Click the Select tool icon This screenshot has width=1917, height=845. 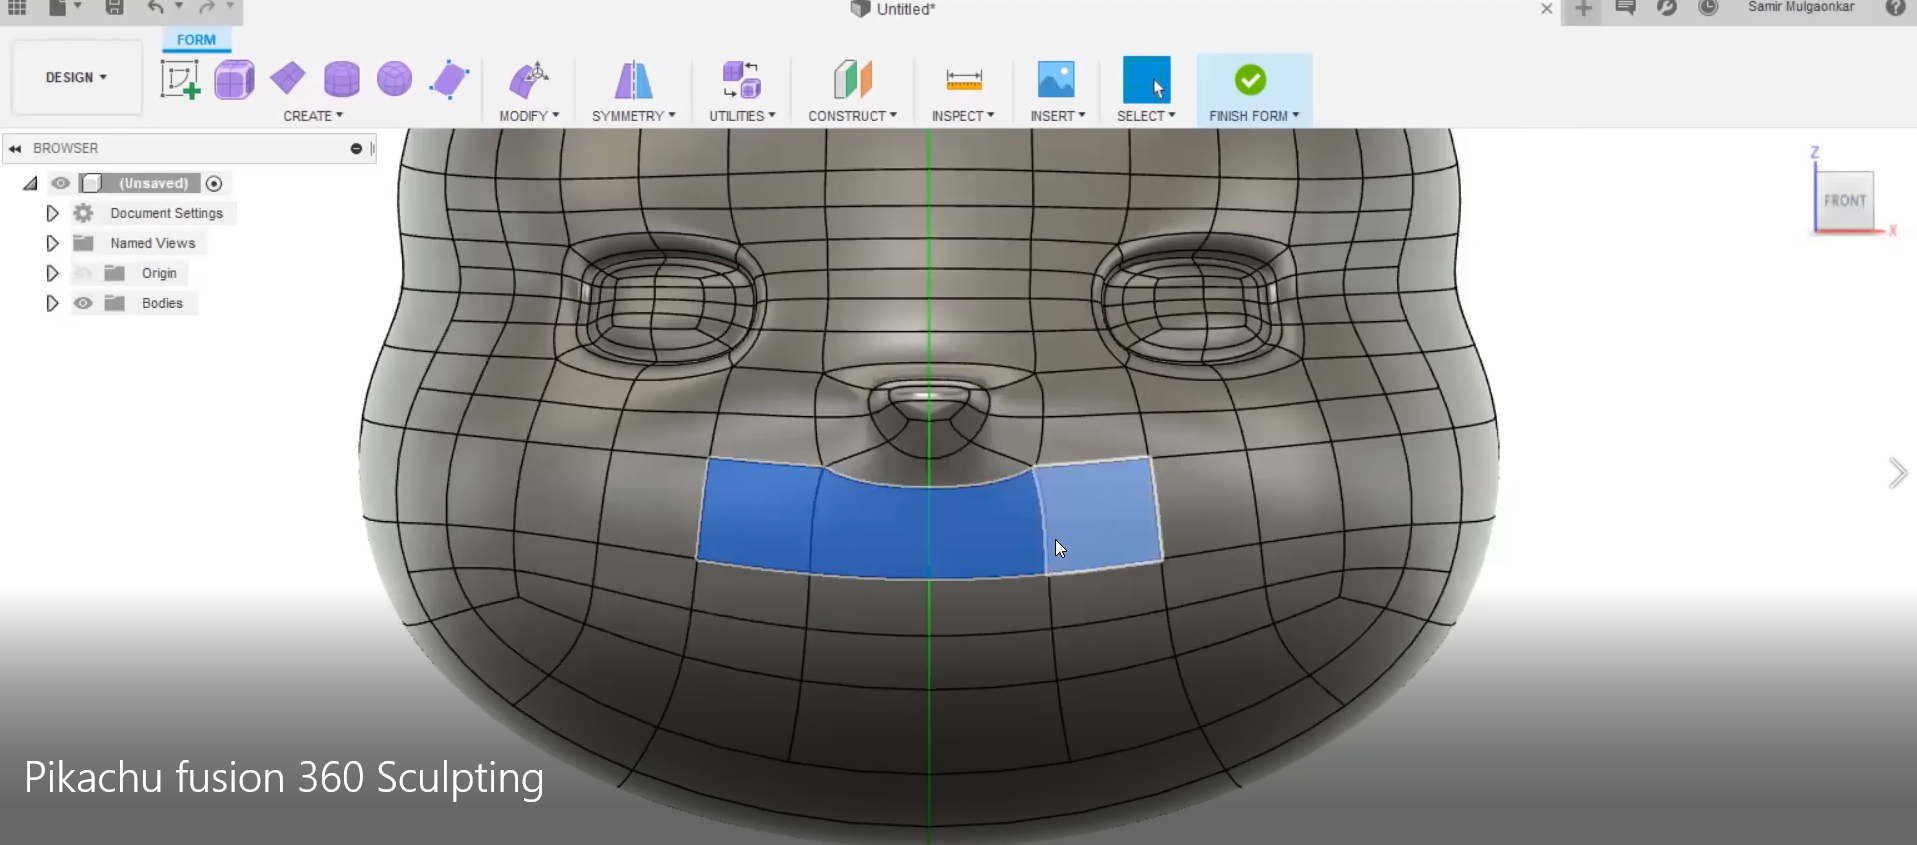(x=1146, y=79)
